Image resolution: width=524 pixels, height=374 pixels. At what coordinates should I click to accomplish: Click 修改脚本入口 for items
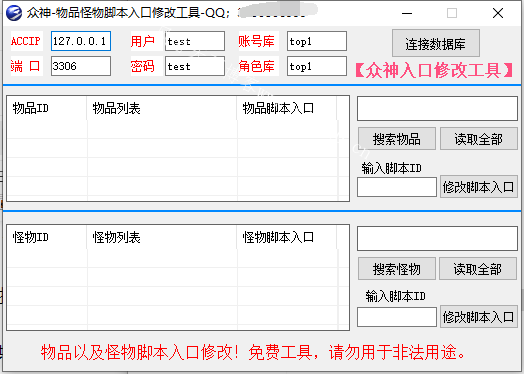point(479,187)
